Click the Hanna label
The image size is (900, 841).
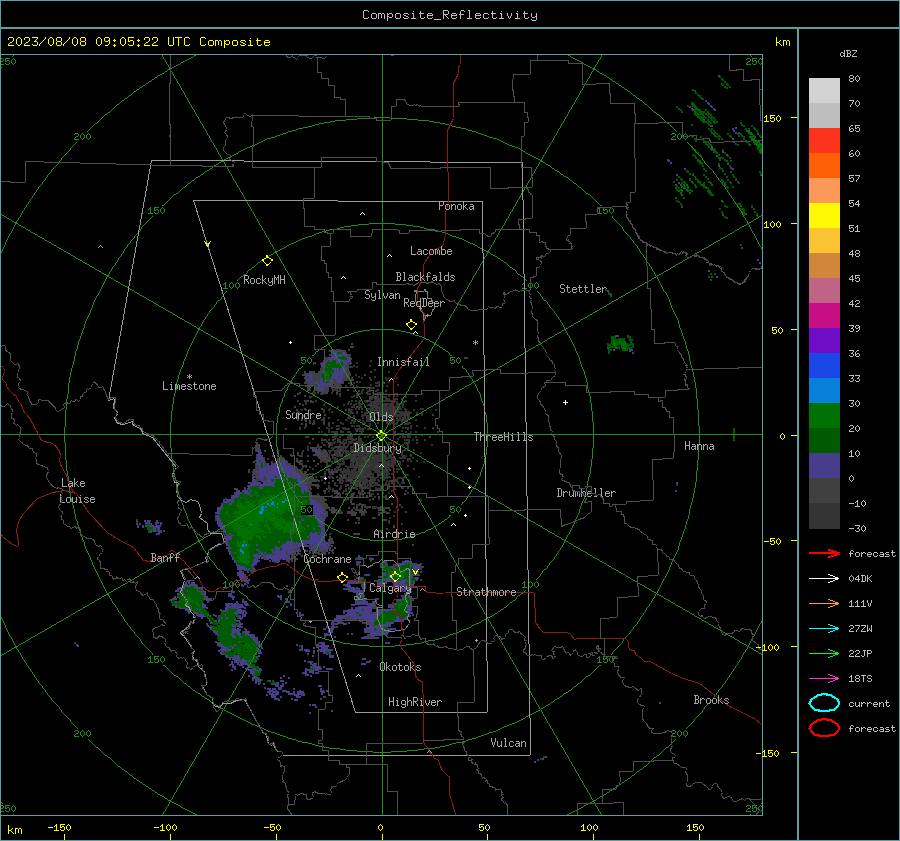click(699, 446)
